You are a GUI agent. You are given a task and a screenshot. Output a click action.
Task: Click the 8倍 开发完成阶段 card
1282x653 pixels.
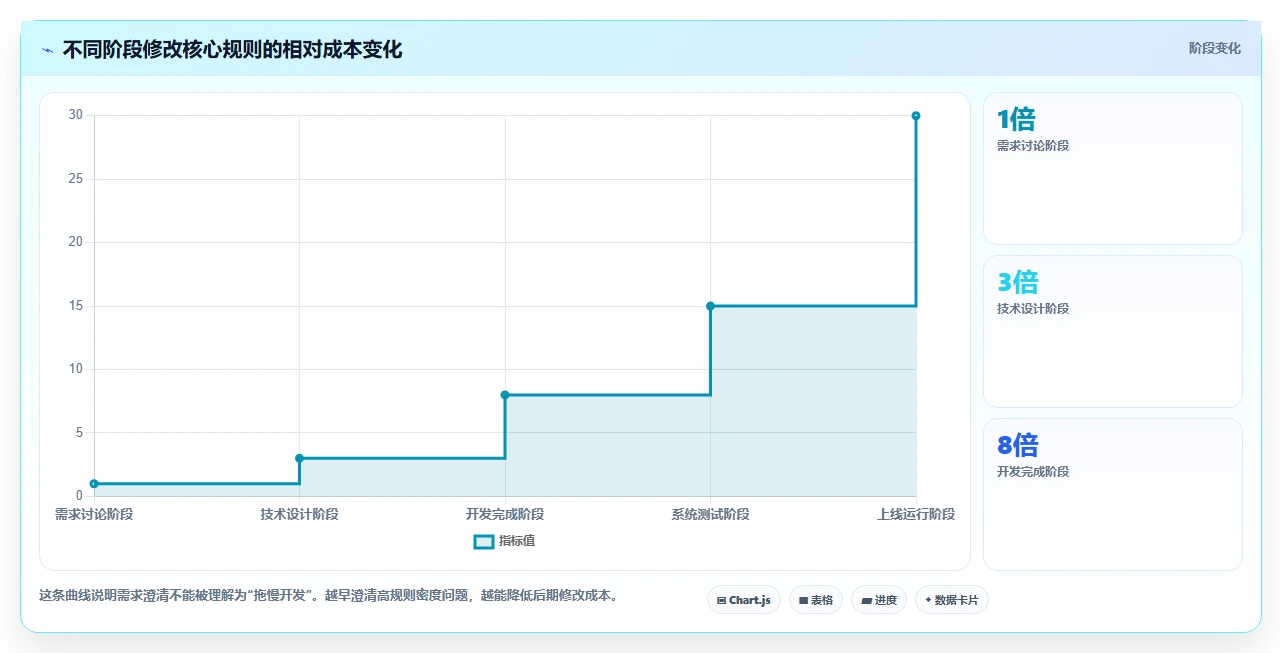click(x=1113, y=495)
